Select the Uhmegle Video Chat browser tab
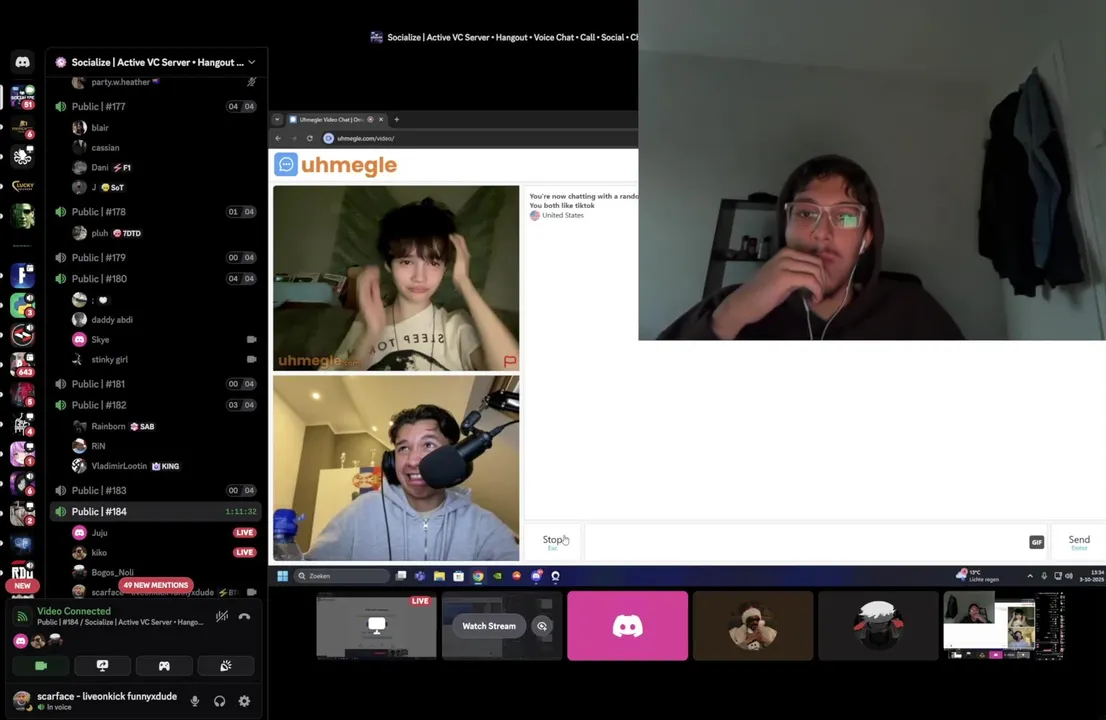Viewport: 1106px width, 720px height. (x=336, y=119)
